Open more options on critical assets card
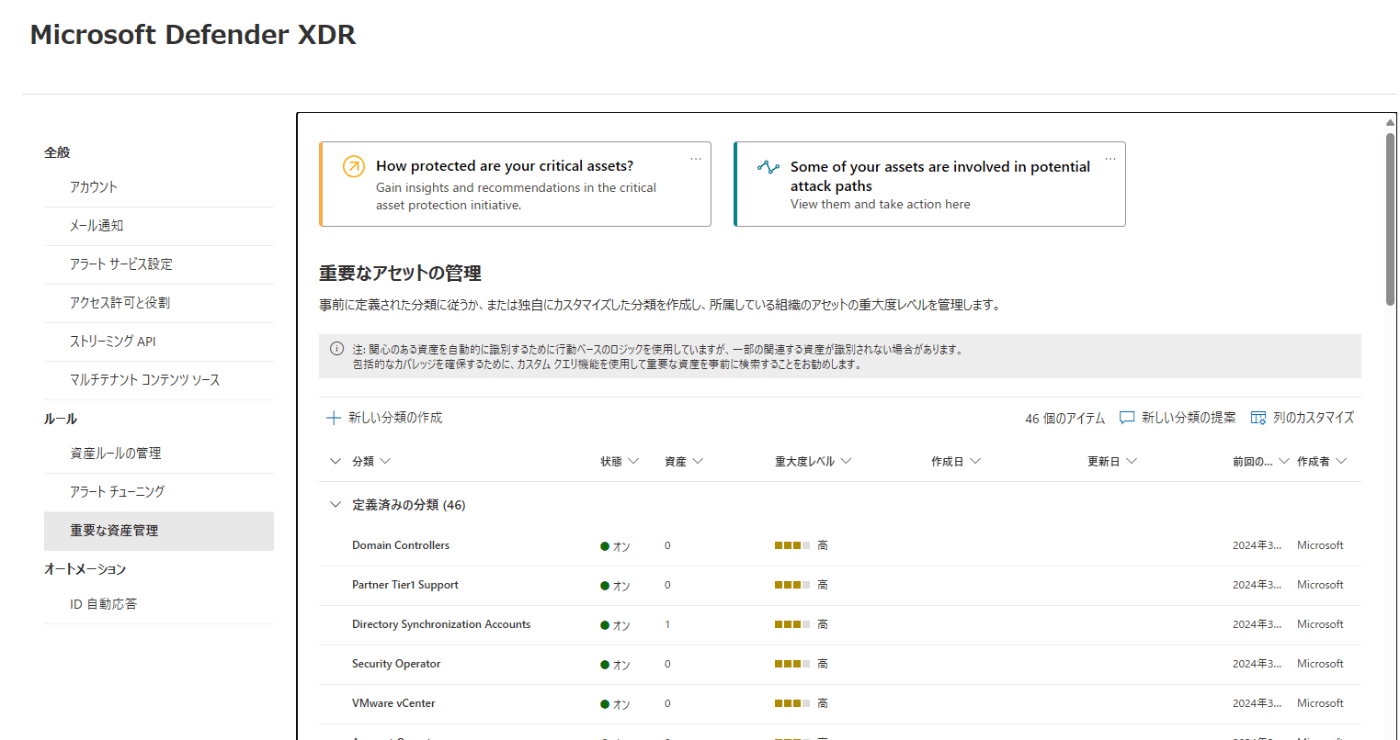Viewport: 1400px width, 740px height. [x=696, y=159]
